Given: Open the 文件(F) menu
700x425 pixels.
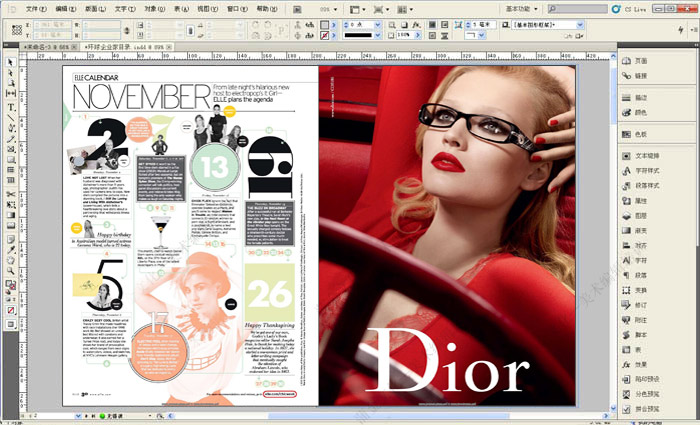Looking at the screenshot, I should [x=37, y=9].
